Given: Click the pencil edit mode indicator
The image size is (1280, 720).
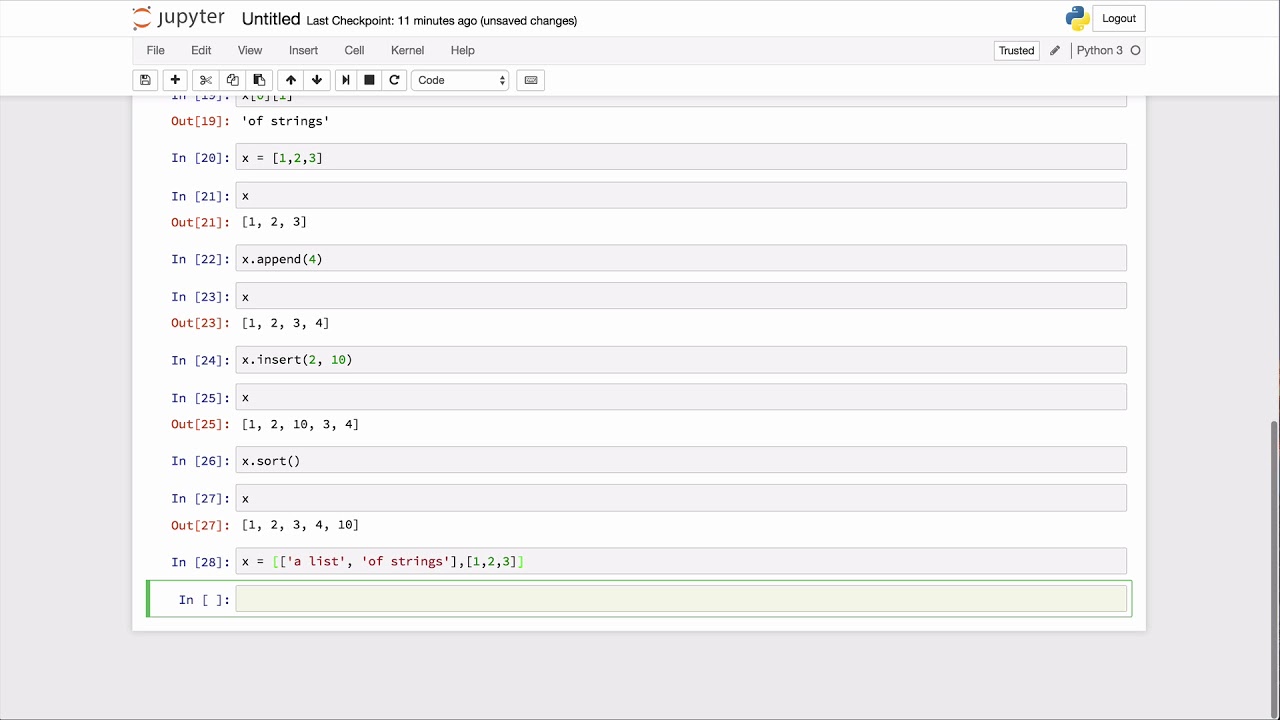Looking at the screenshot, I should (x=1054, y=51).
